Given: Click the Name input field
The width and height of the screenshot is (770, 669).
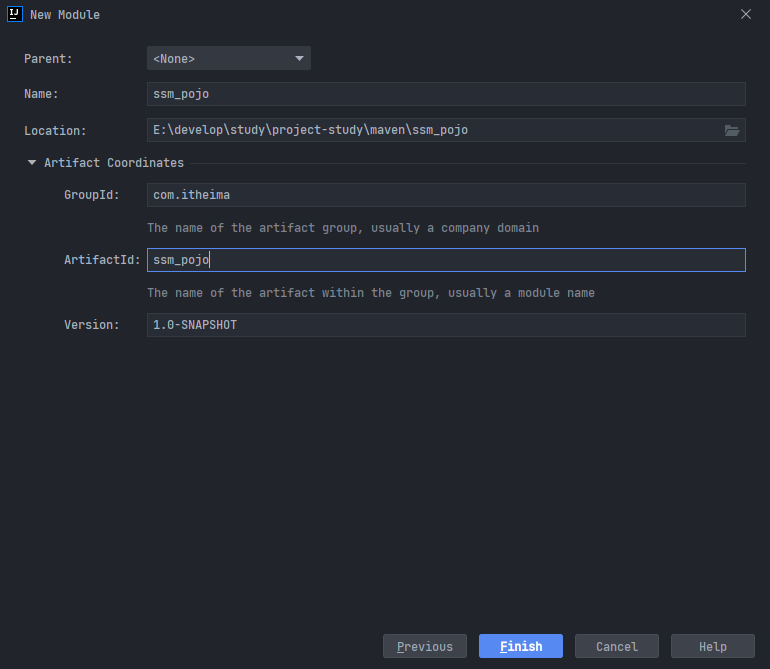Looking at the screenshot, I should [x=446, y=94].
